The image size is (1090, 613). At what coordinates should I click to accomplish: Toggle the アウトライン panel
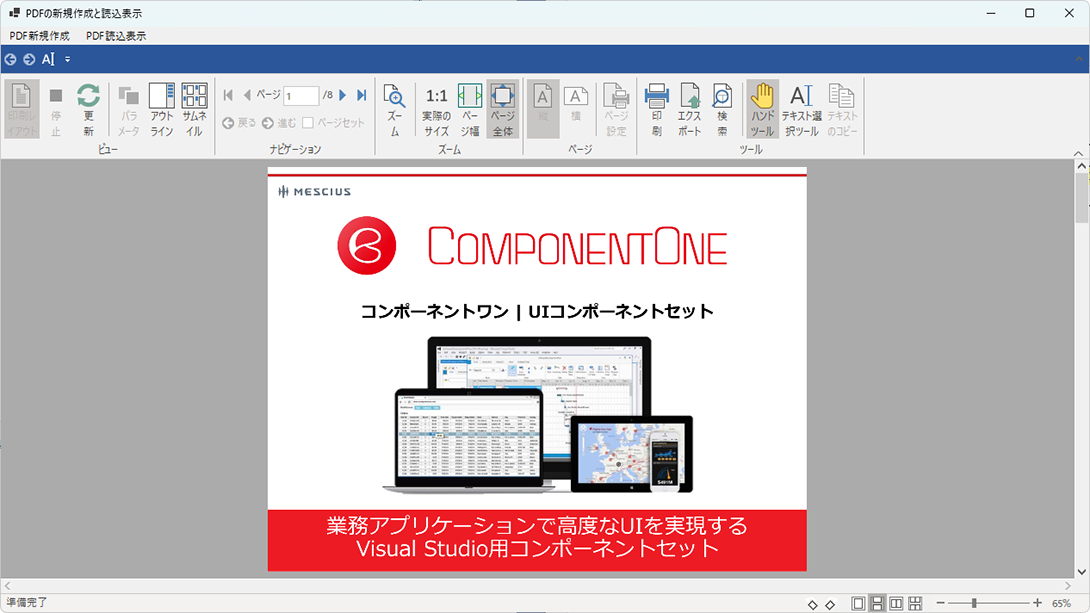tap(162, 109)
